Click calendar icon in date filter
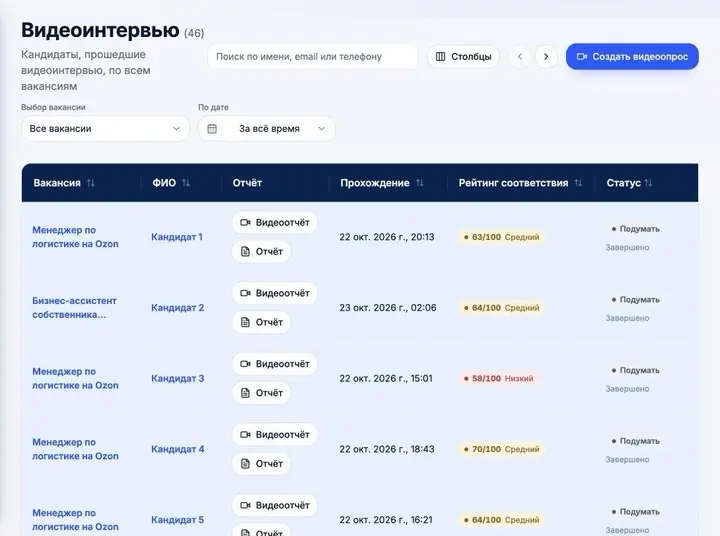Viewport: 720px width, 536px height. [212, 129]
